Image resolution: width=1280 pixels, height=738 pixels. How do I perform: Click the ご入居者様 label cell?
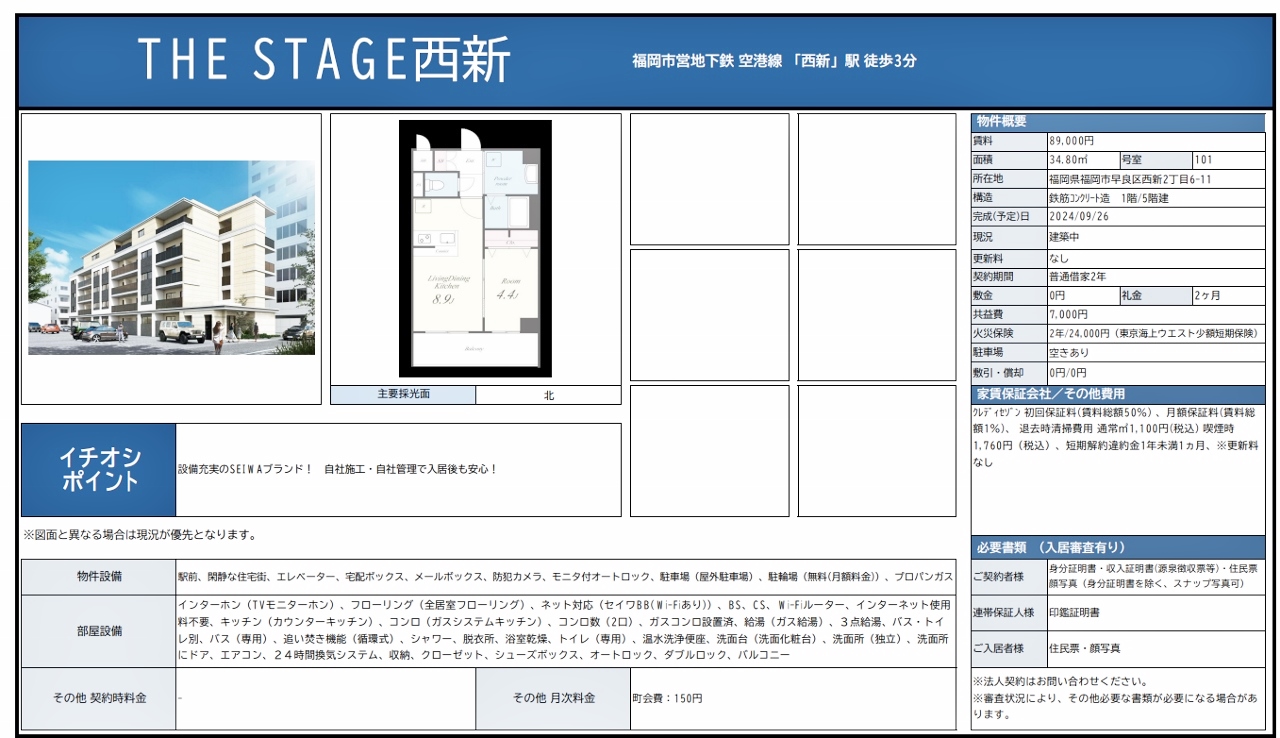click(x=1009, y=649)
